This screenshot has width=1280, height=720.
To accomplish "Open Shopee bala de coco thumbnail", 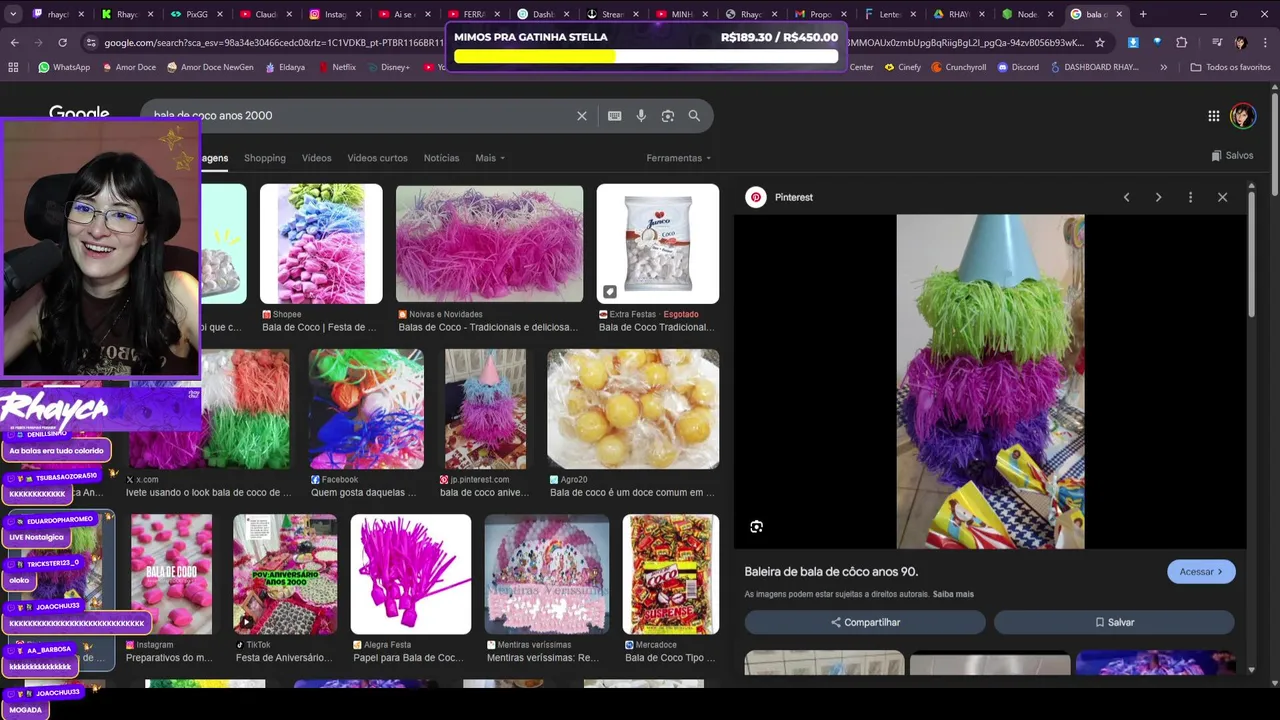I will [x=321, y=244].
